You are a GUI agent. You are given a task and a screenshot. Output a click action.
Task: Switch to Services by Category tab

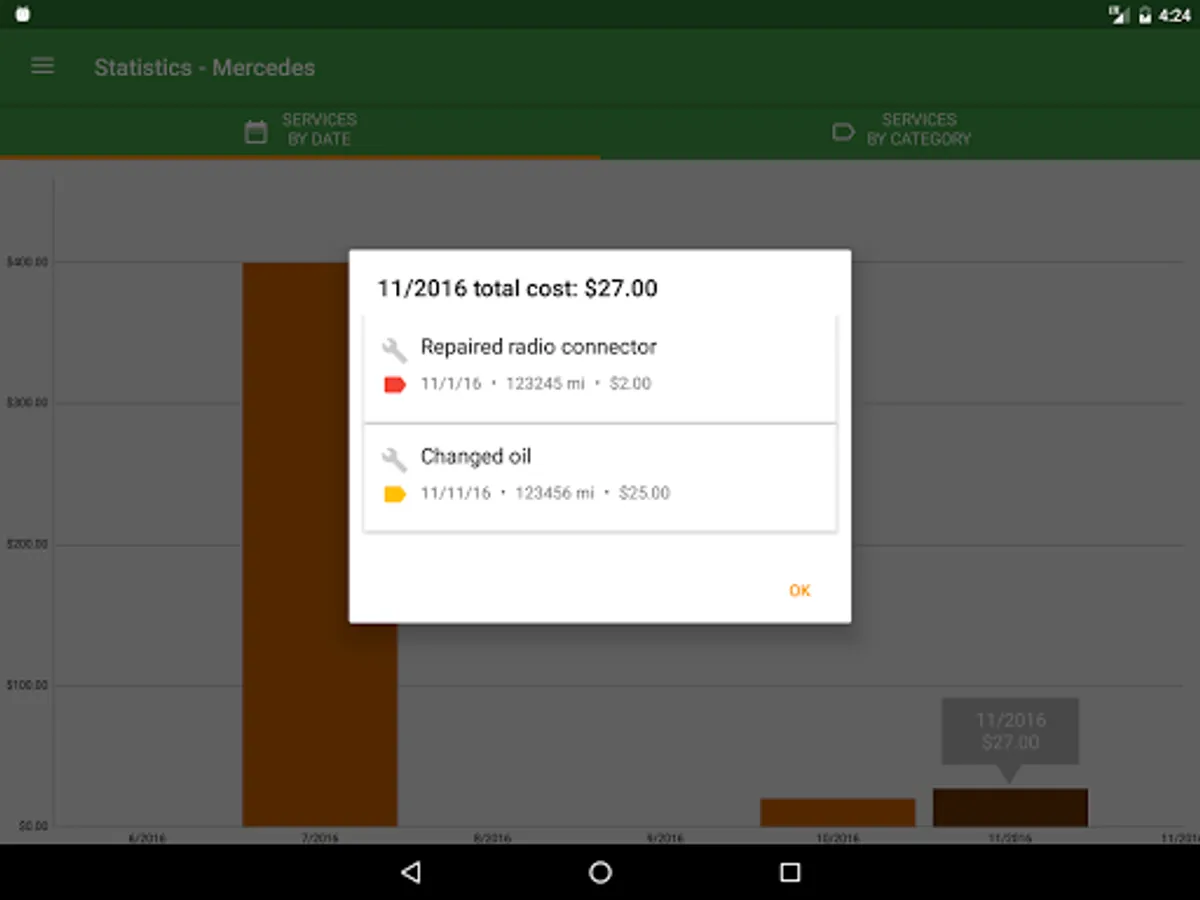[x=900, y=131]
